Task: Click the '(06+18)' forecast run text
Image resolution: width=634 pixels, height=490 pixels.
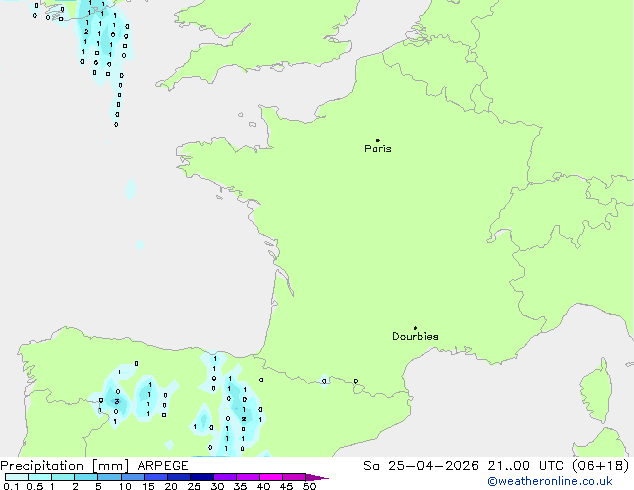Action: click(601, 466)
